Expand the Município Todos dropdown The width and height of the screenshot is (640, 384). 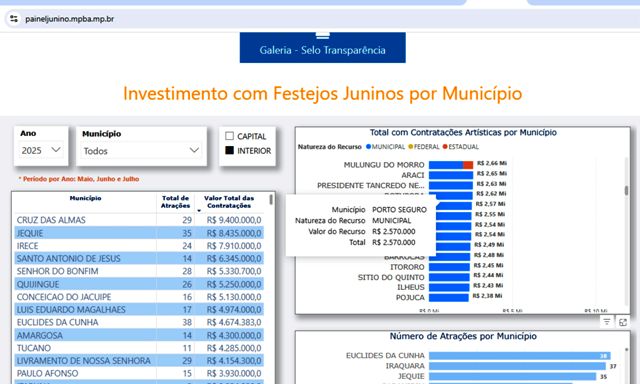point(141,151)
